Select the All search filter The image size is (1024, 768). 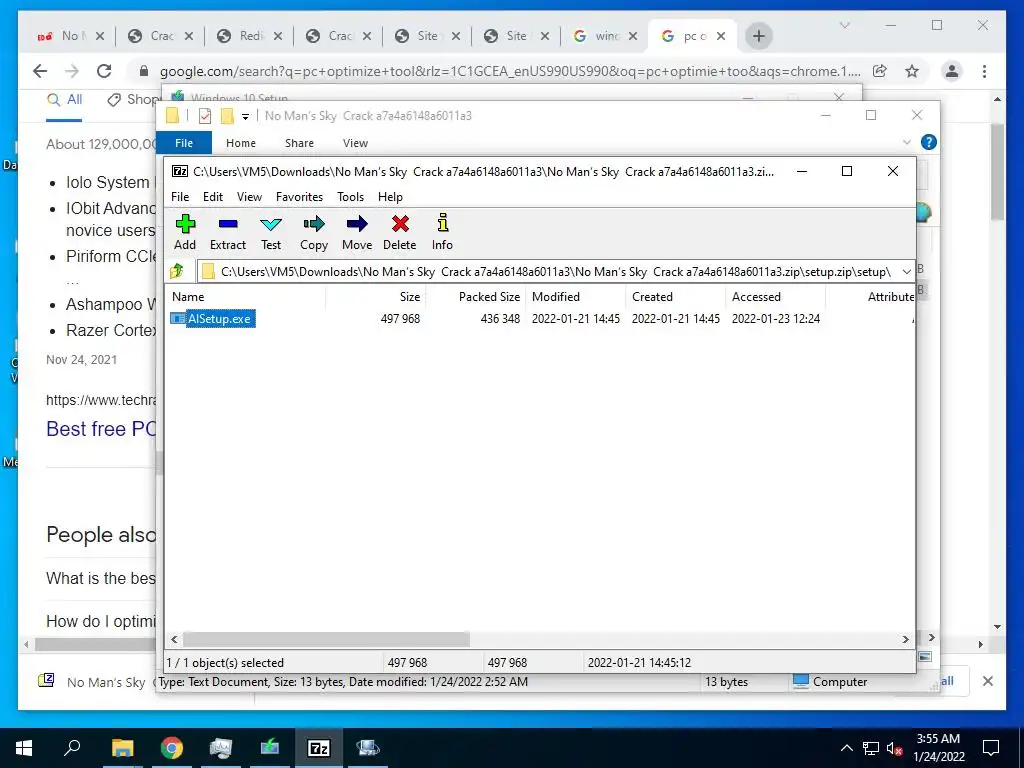65,100
